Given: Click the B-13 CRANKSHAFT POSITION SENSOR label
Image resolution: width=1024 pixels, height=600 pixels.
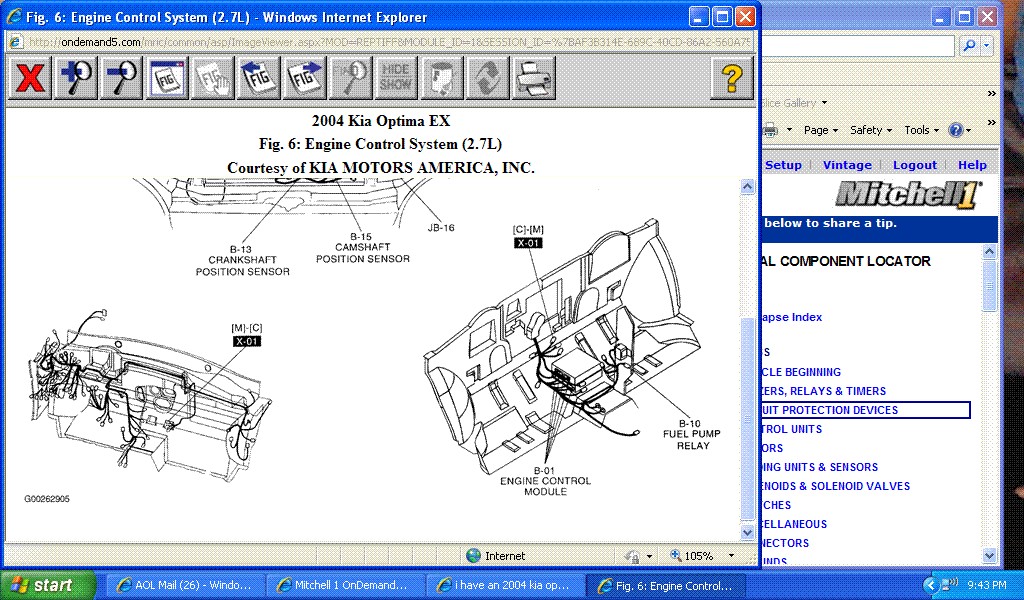Looking at the screenshot, I should click(242, 261).
